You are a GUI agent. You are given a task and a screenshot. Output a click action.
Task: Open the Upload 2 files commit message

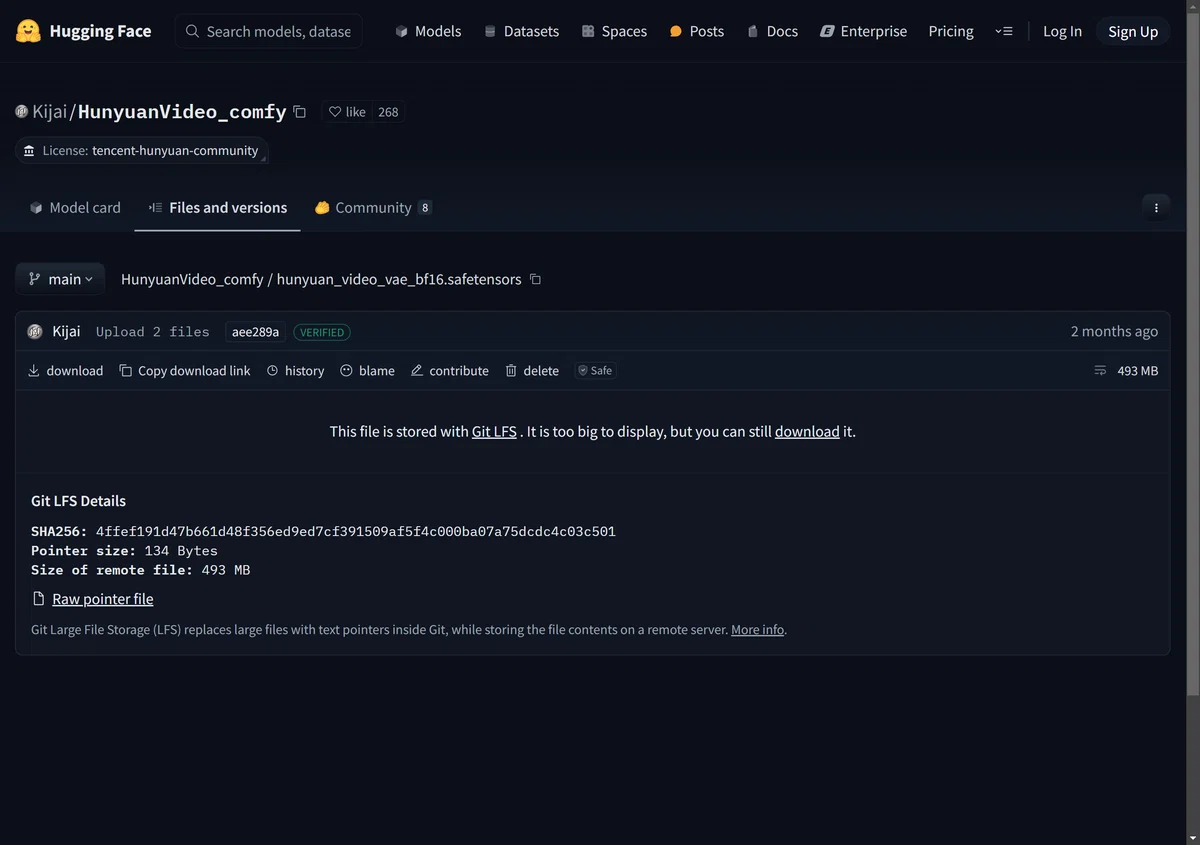click(x=153, y=331)
